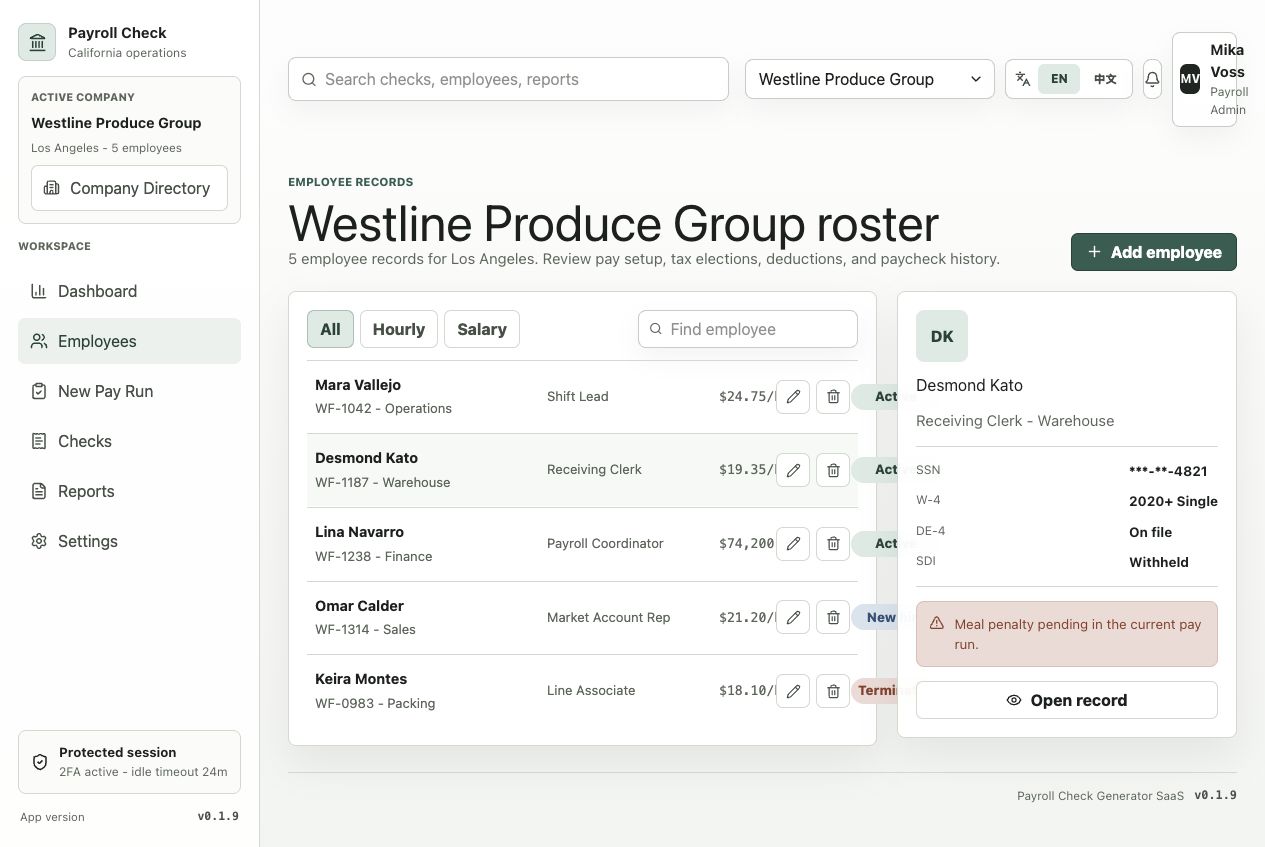Open Reports page in sidebar
The image size is (1265, 847).
coord(129,491)
